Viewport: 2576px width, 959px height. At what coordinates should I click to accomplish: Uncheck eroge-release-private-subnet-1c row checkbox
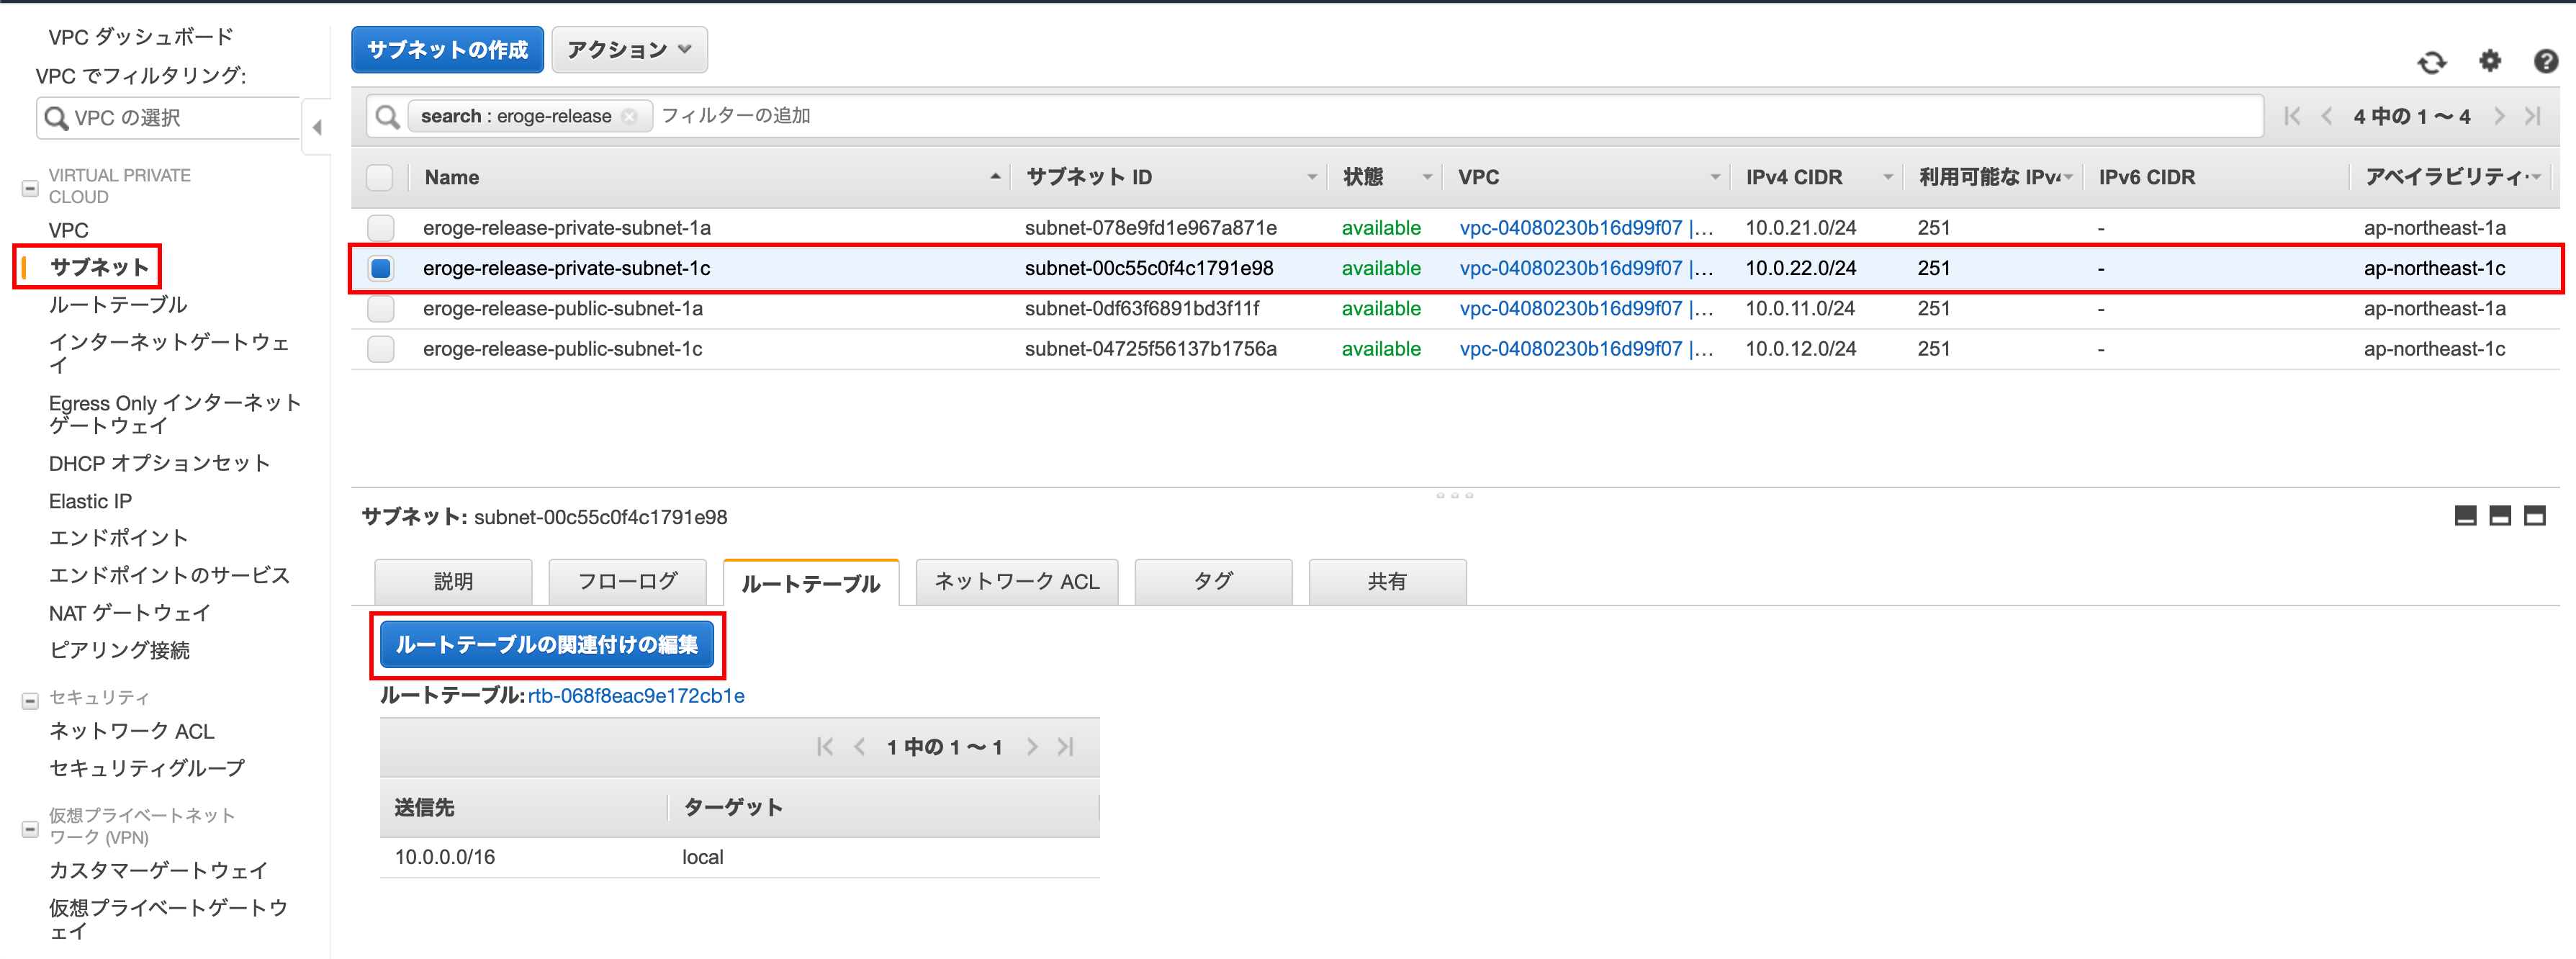[380, 268]
